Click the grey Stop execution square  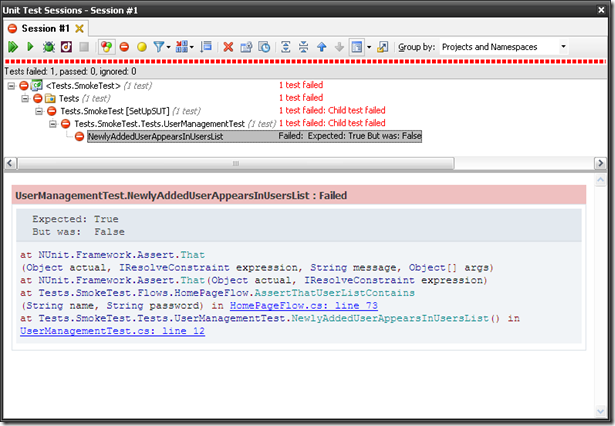point(84,47)
